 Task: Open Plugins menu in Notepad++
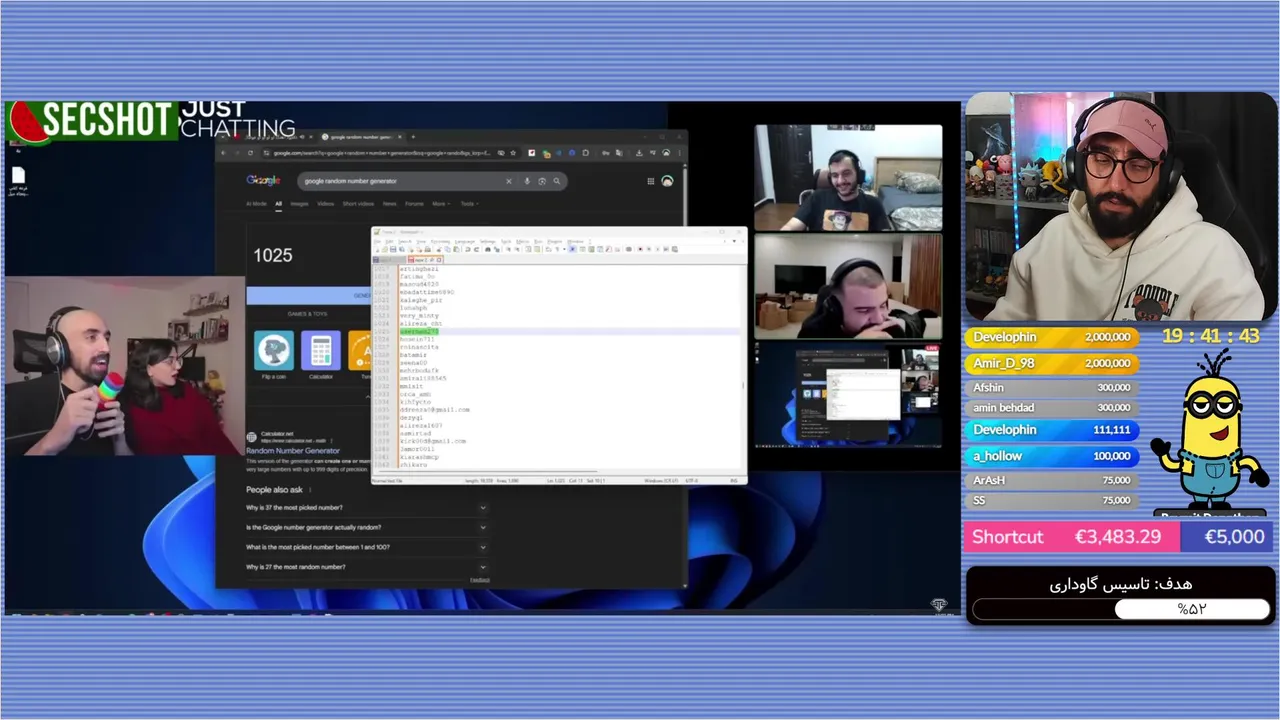click(555, 241)
